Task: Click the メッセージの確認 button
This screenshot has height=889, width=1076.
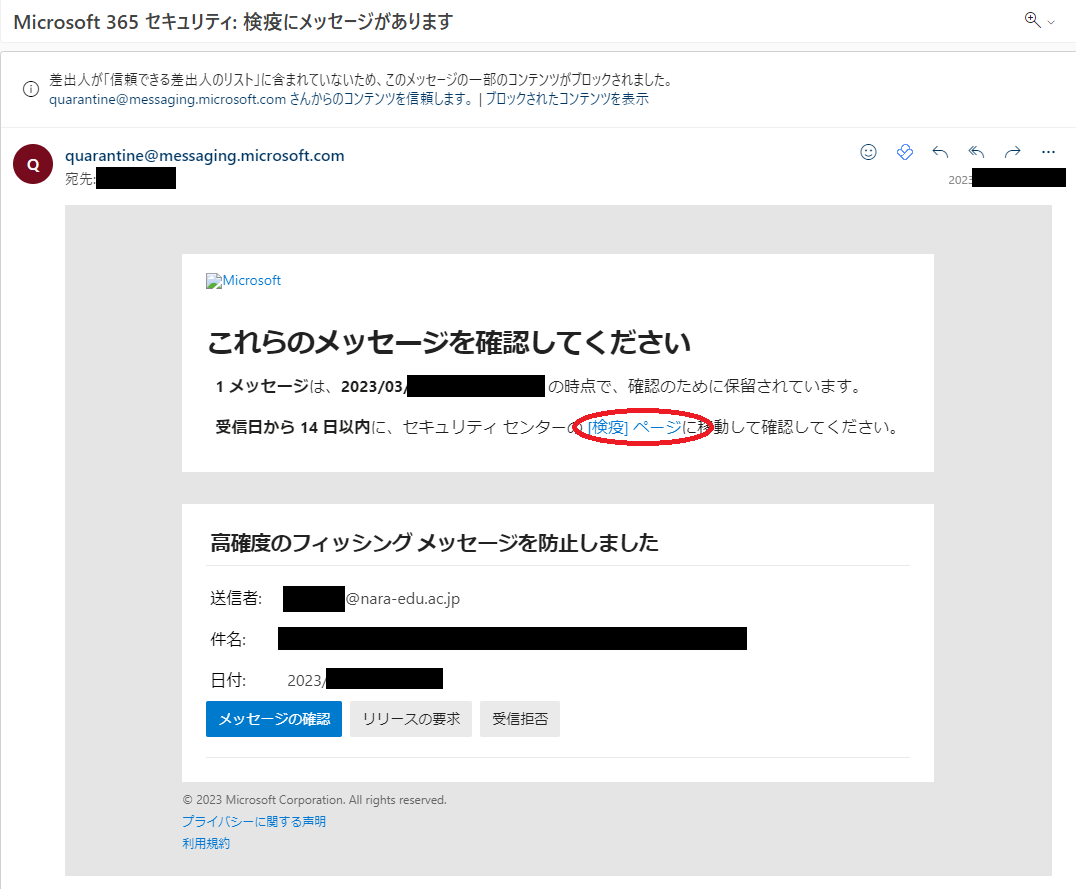Action: click(274, 719)
